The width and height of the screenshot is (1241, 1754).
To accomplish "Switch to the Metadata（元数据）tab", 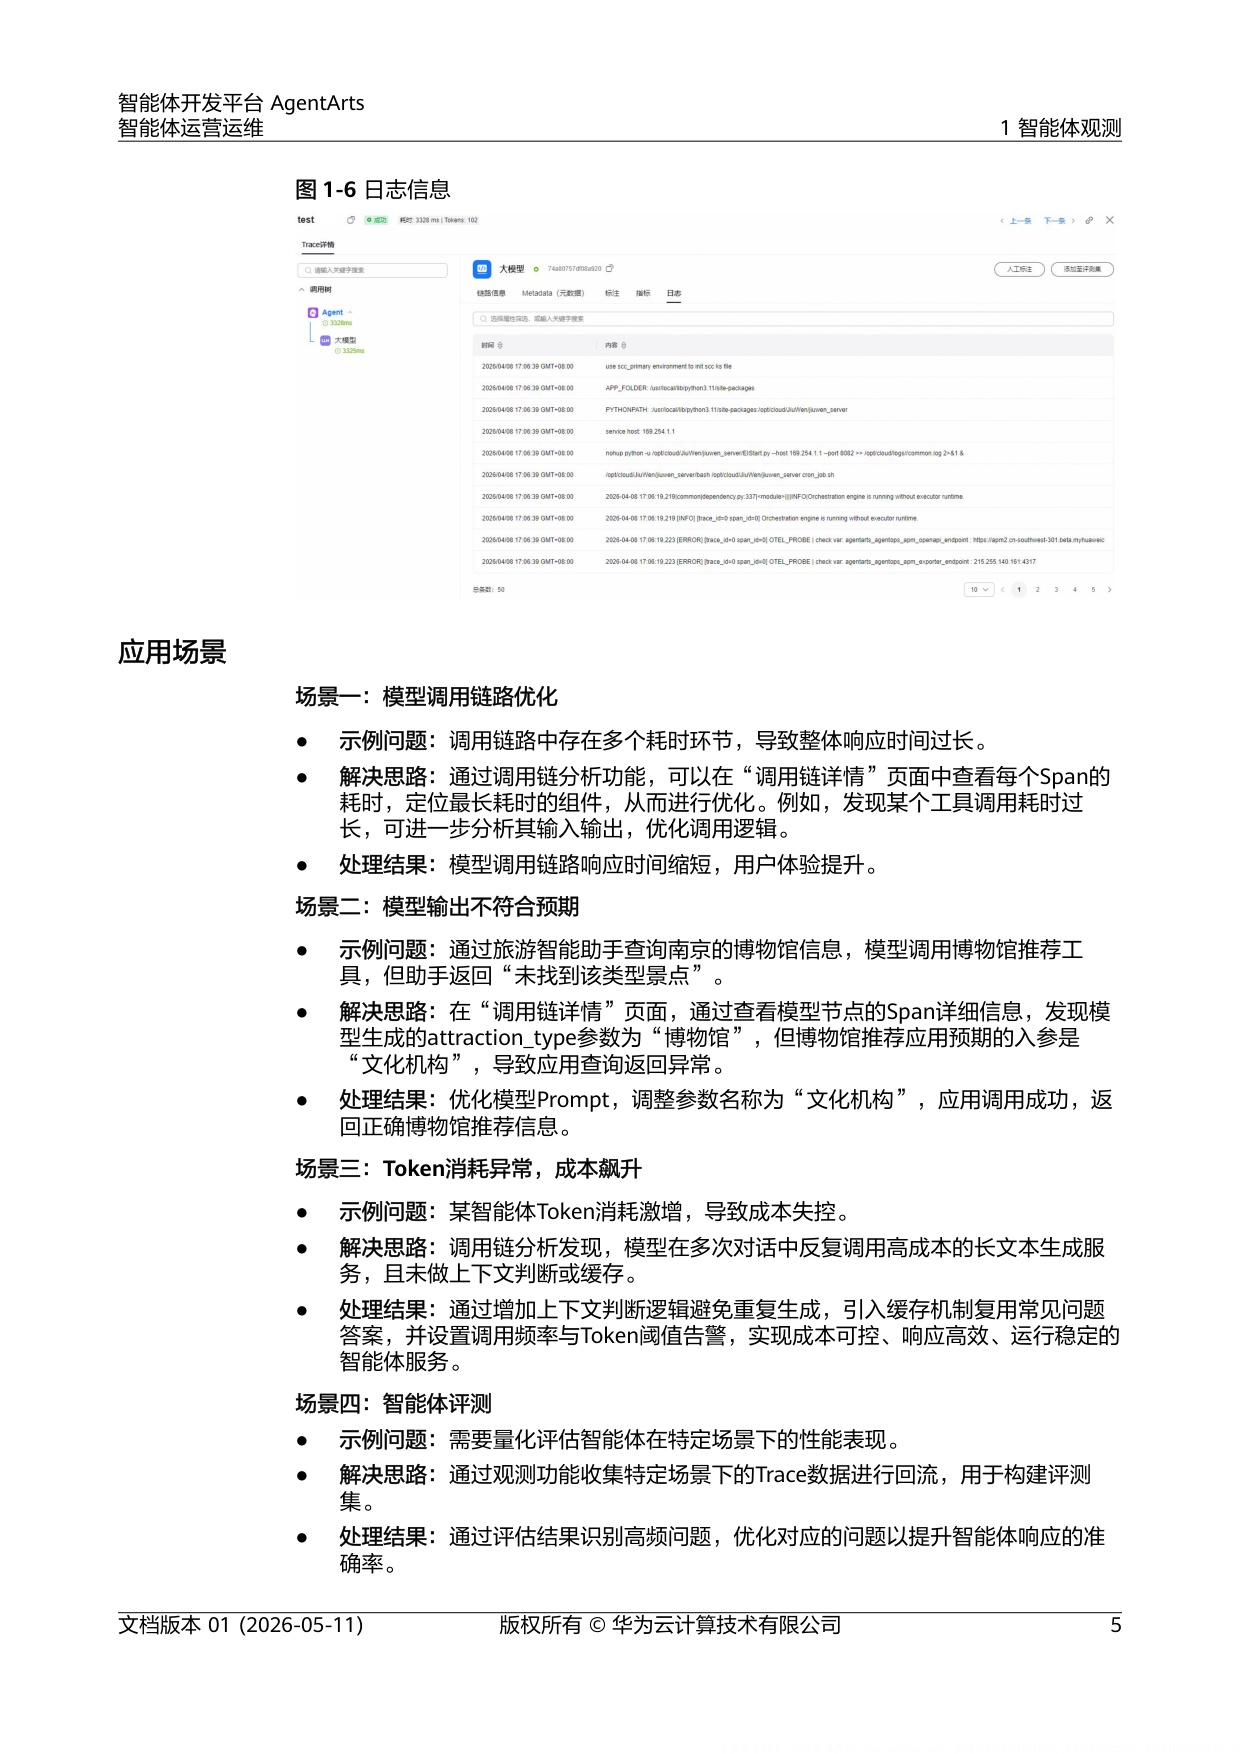I will click(x=553, y=294).
